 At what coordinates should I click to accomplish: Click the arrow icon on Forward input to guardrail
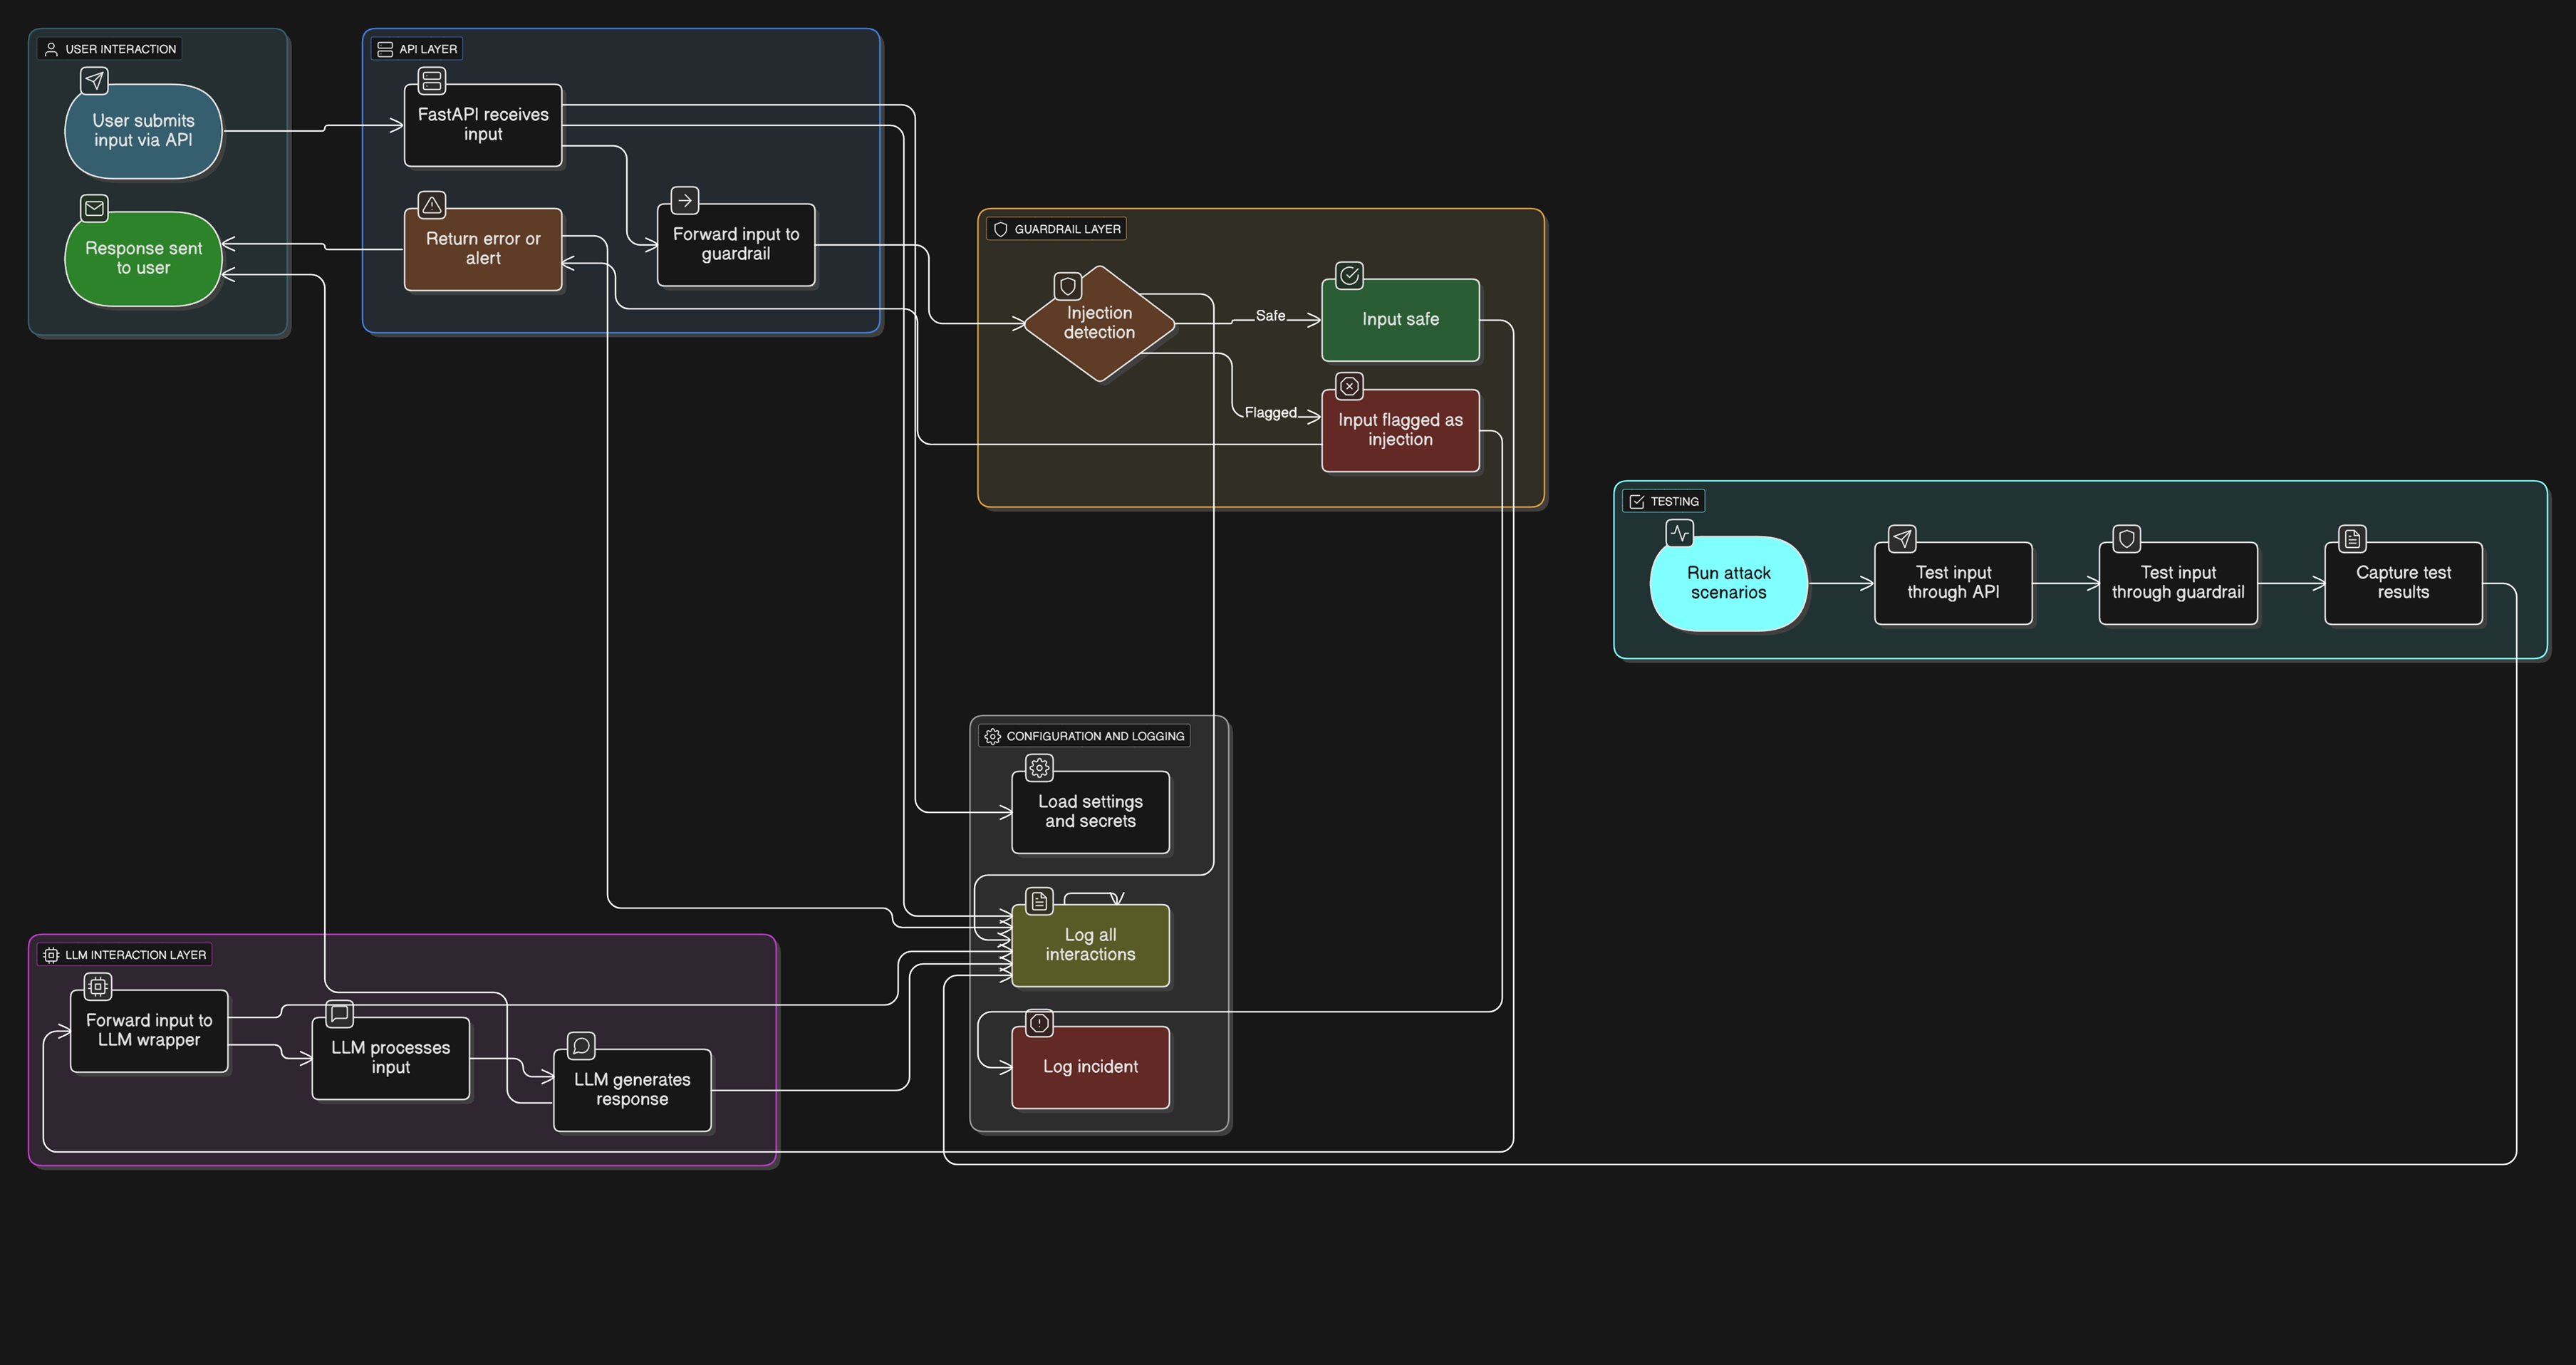[685, 200]
